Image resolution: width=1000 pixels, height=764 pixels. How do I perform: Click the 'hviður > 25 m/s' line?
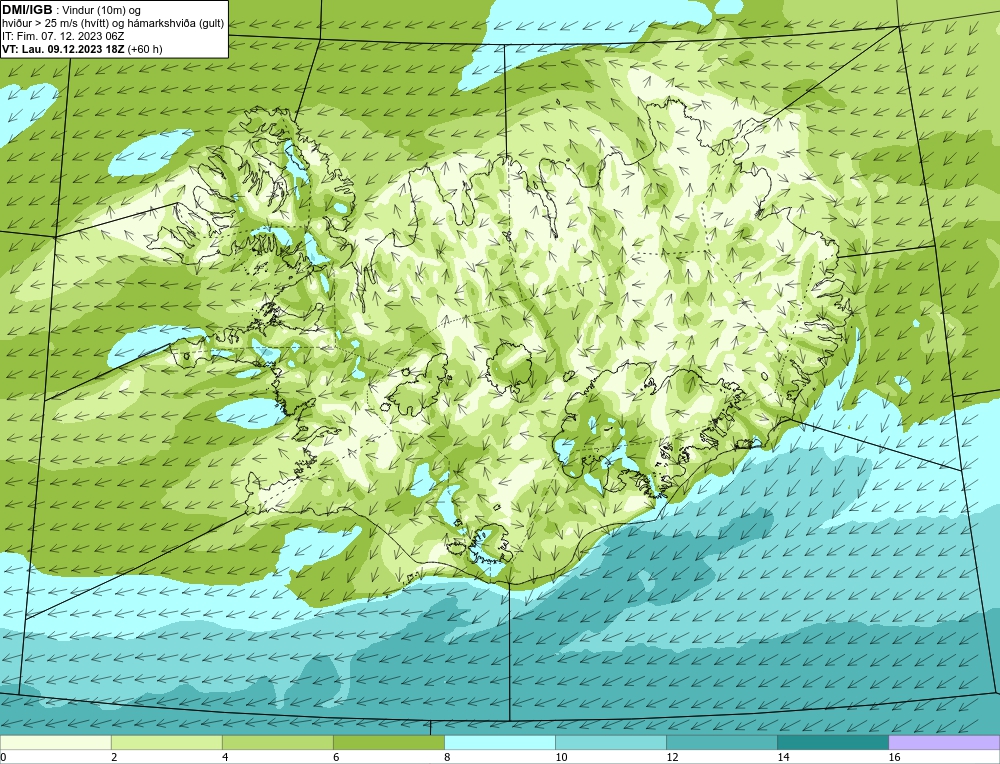point(113,24)
